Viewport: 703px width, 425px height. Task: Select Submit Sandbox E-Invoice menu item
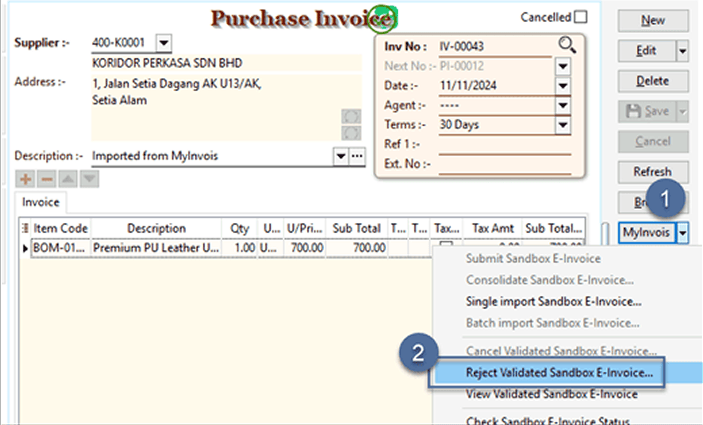tap(533, 259)
